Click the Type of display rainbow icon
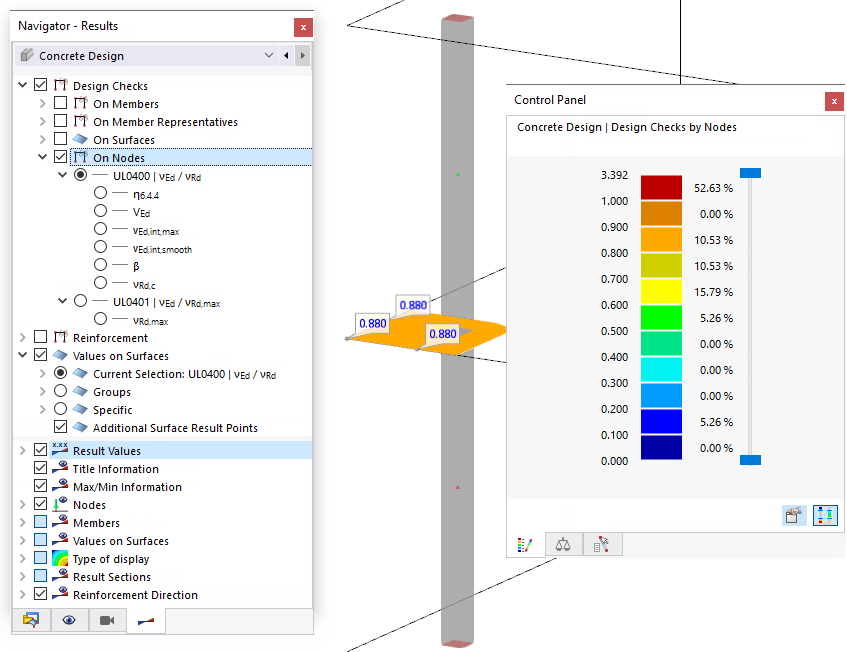Image resolution: width=847 pixels, height=652 pixels. [x=60, y=558]
